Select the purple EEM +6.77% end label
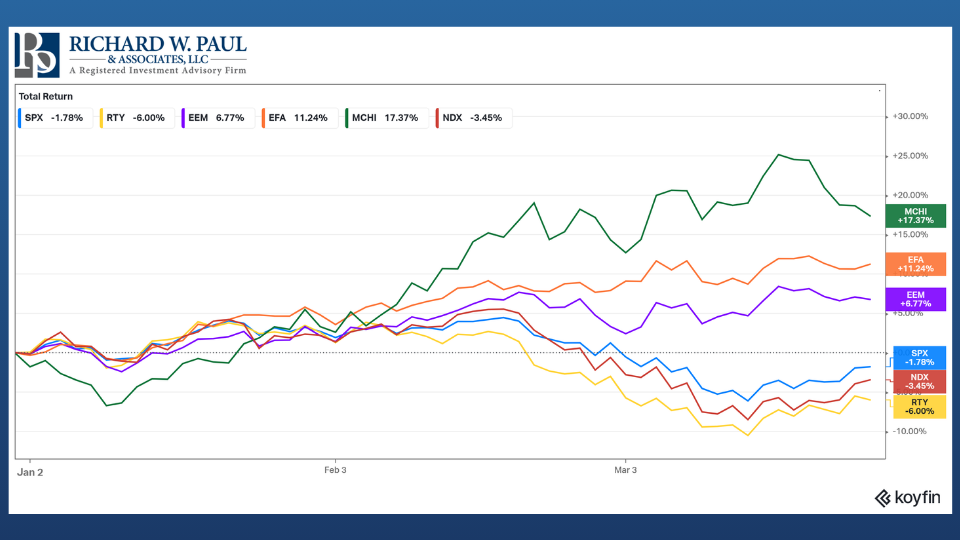 click(917, 299)
